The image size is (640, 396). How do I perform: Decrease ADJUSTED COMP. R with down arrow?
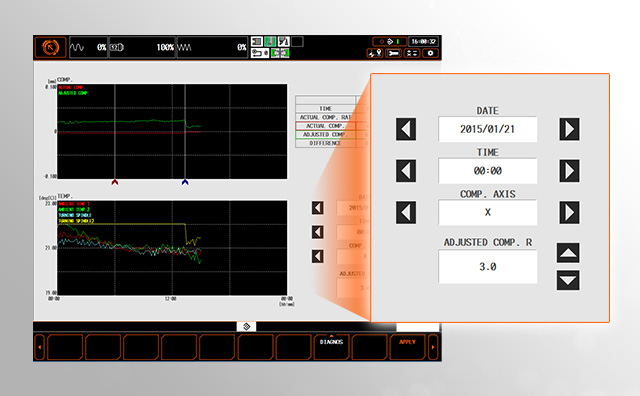[x=568, y=280]
